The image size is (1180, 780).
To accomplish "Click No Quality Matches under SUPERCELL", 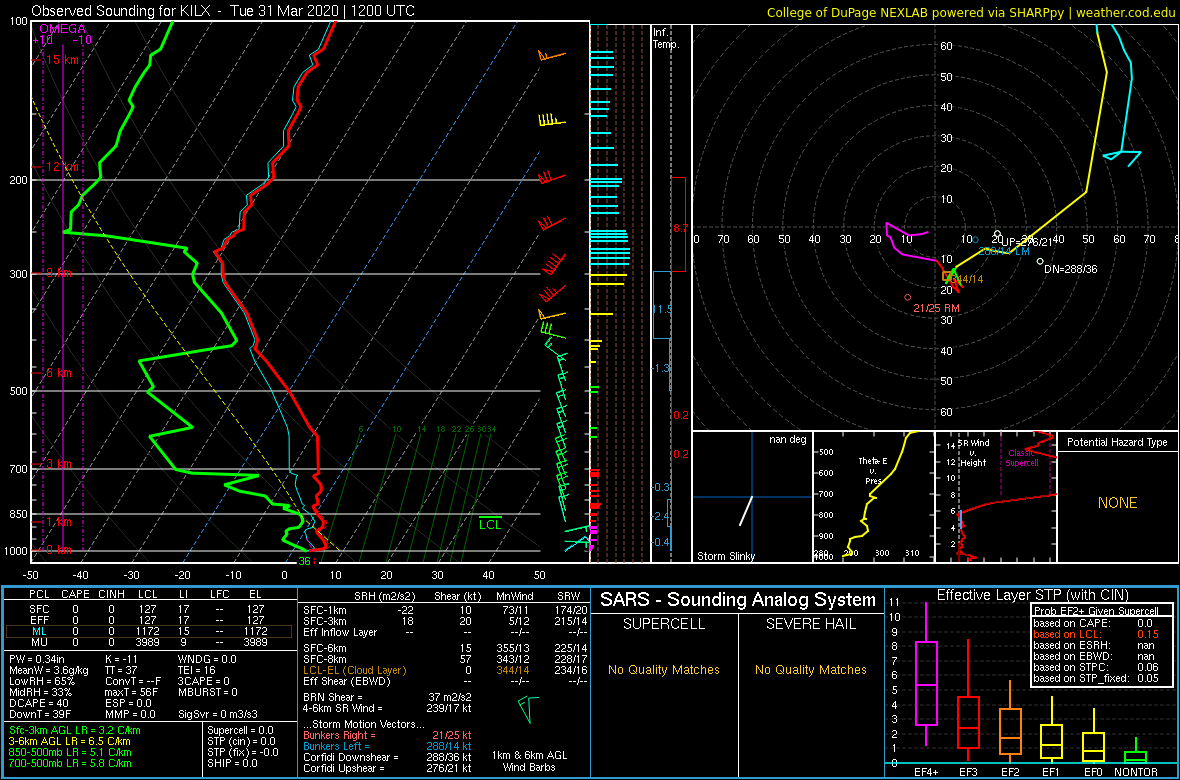I will (664, 670).
